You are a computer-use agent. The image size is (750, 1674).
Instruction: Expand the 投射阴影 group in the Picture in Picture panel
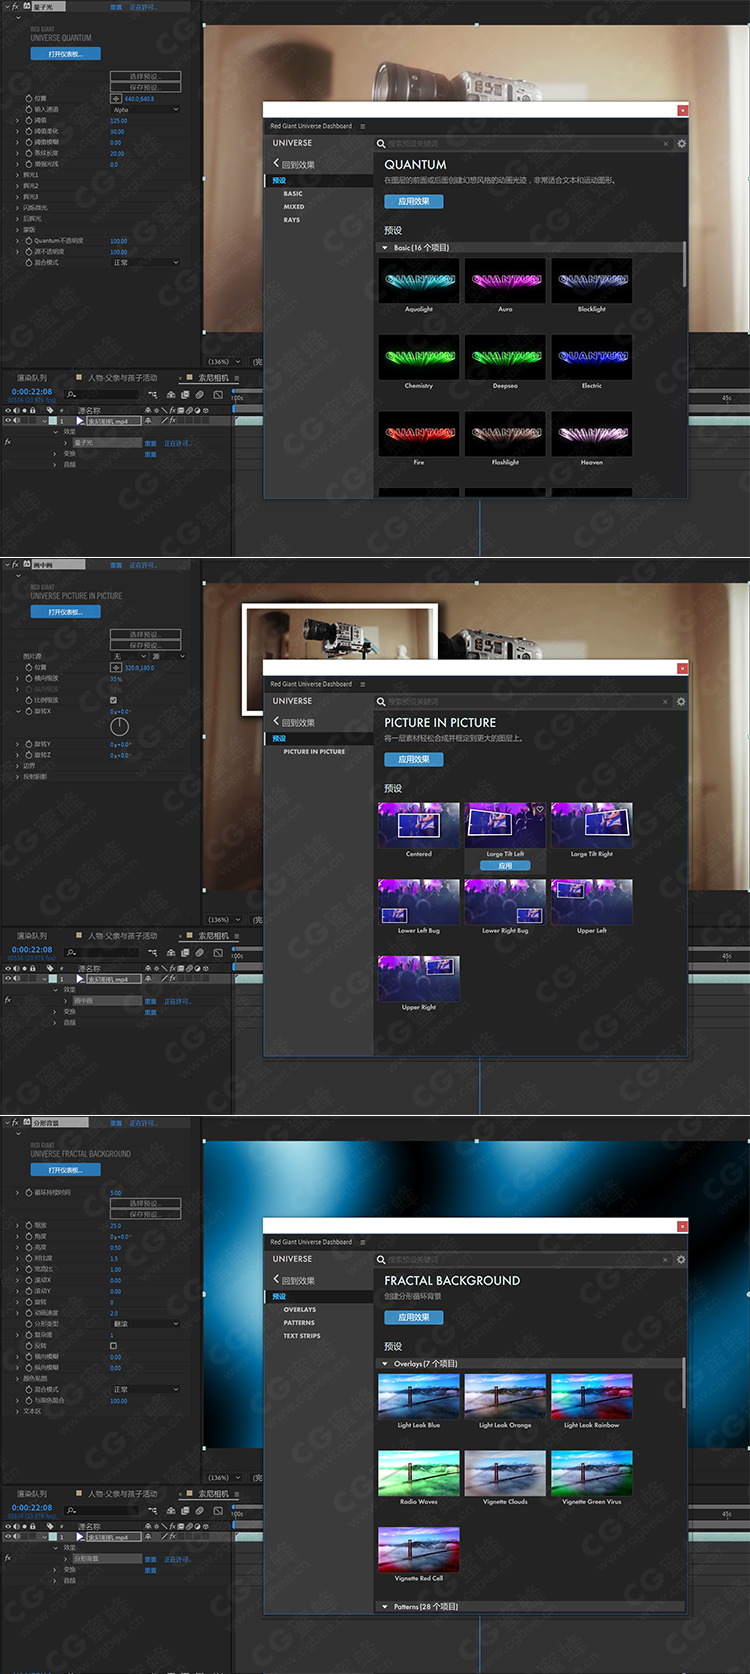(x=18, y=776)
